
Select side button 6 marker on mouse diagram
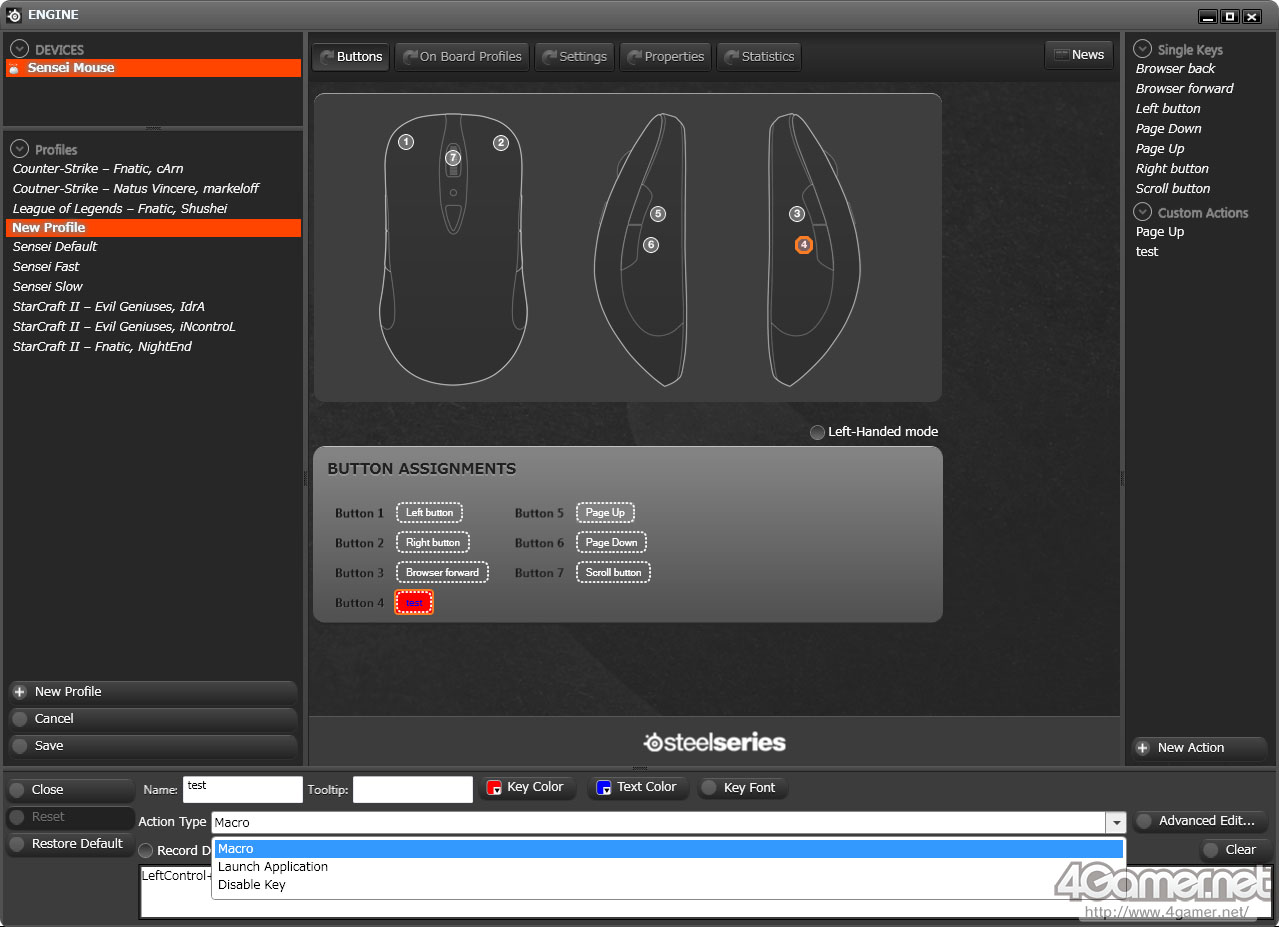[651, 245]
